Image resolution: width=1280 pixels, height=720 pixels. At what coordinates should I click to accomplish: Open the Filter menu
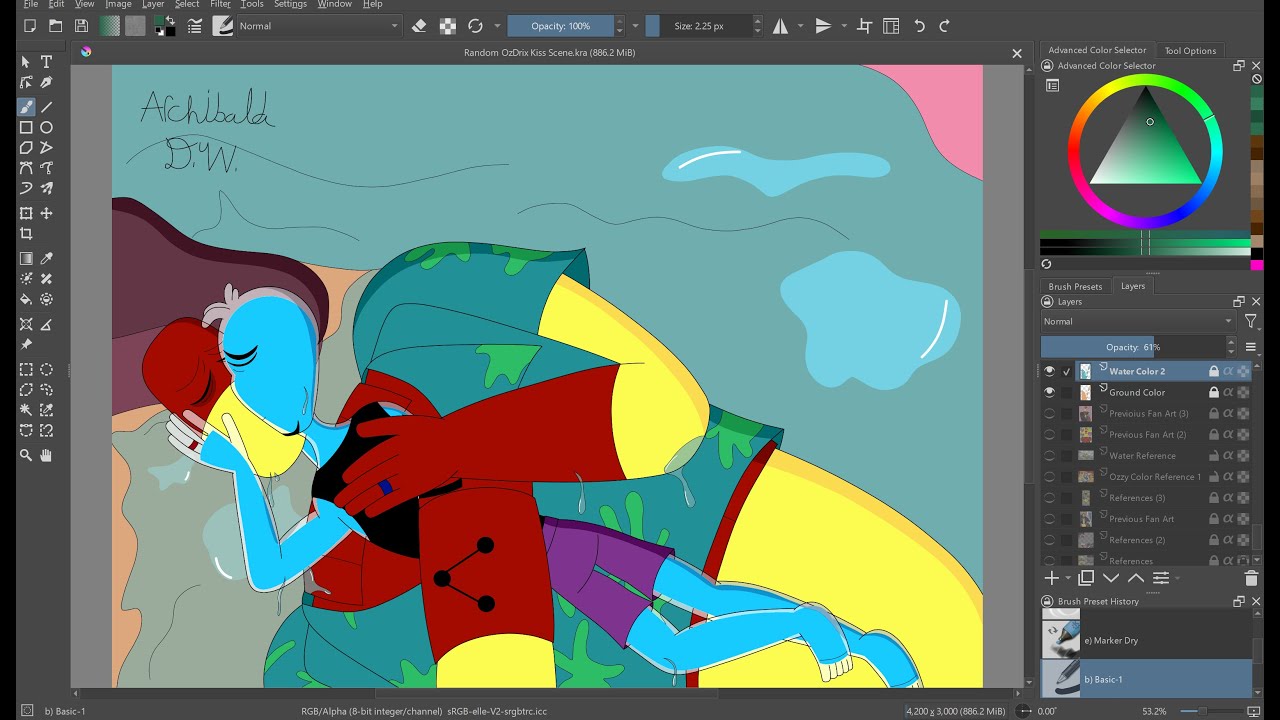tap(221, 4)
